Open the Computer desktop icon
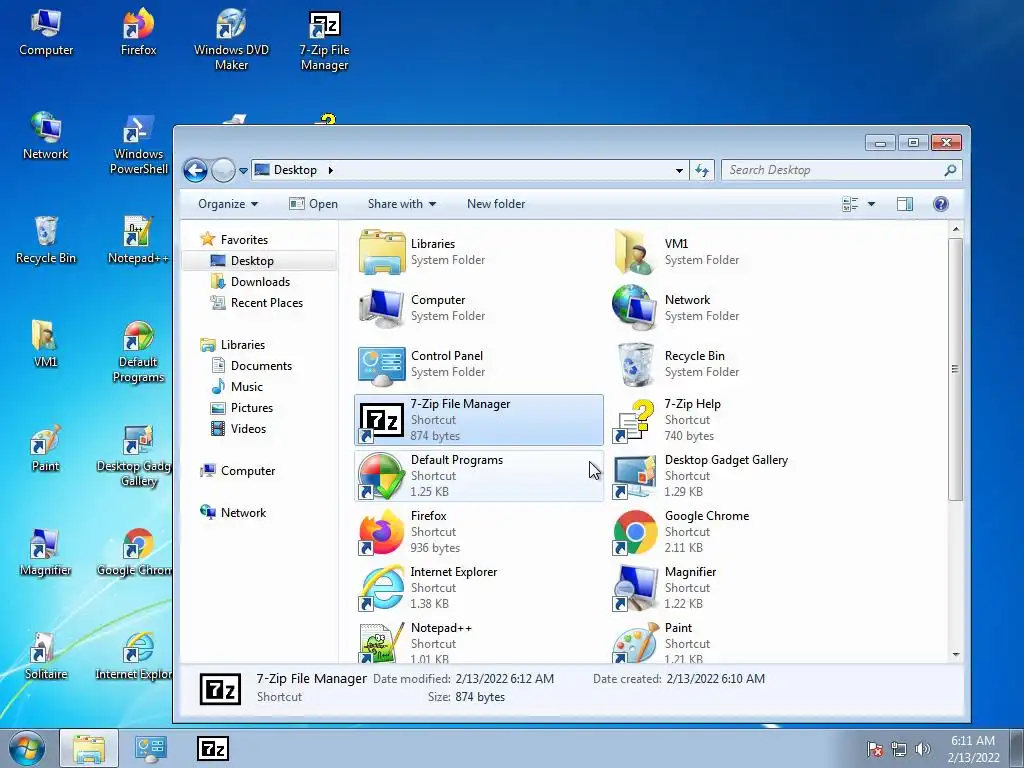This screenshot has height=768, width=1024. tap(46, 33)
